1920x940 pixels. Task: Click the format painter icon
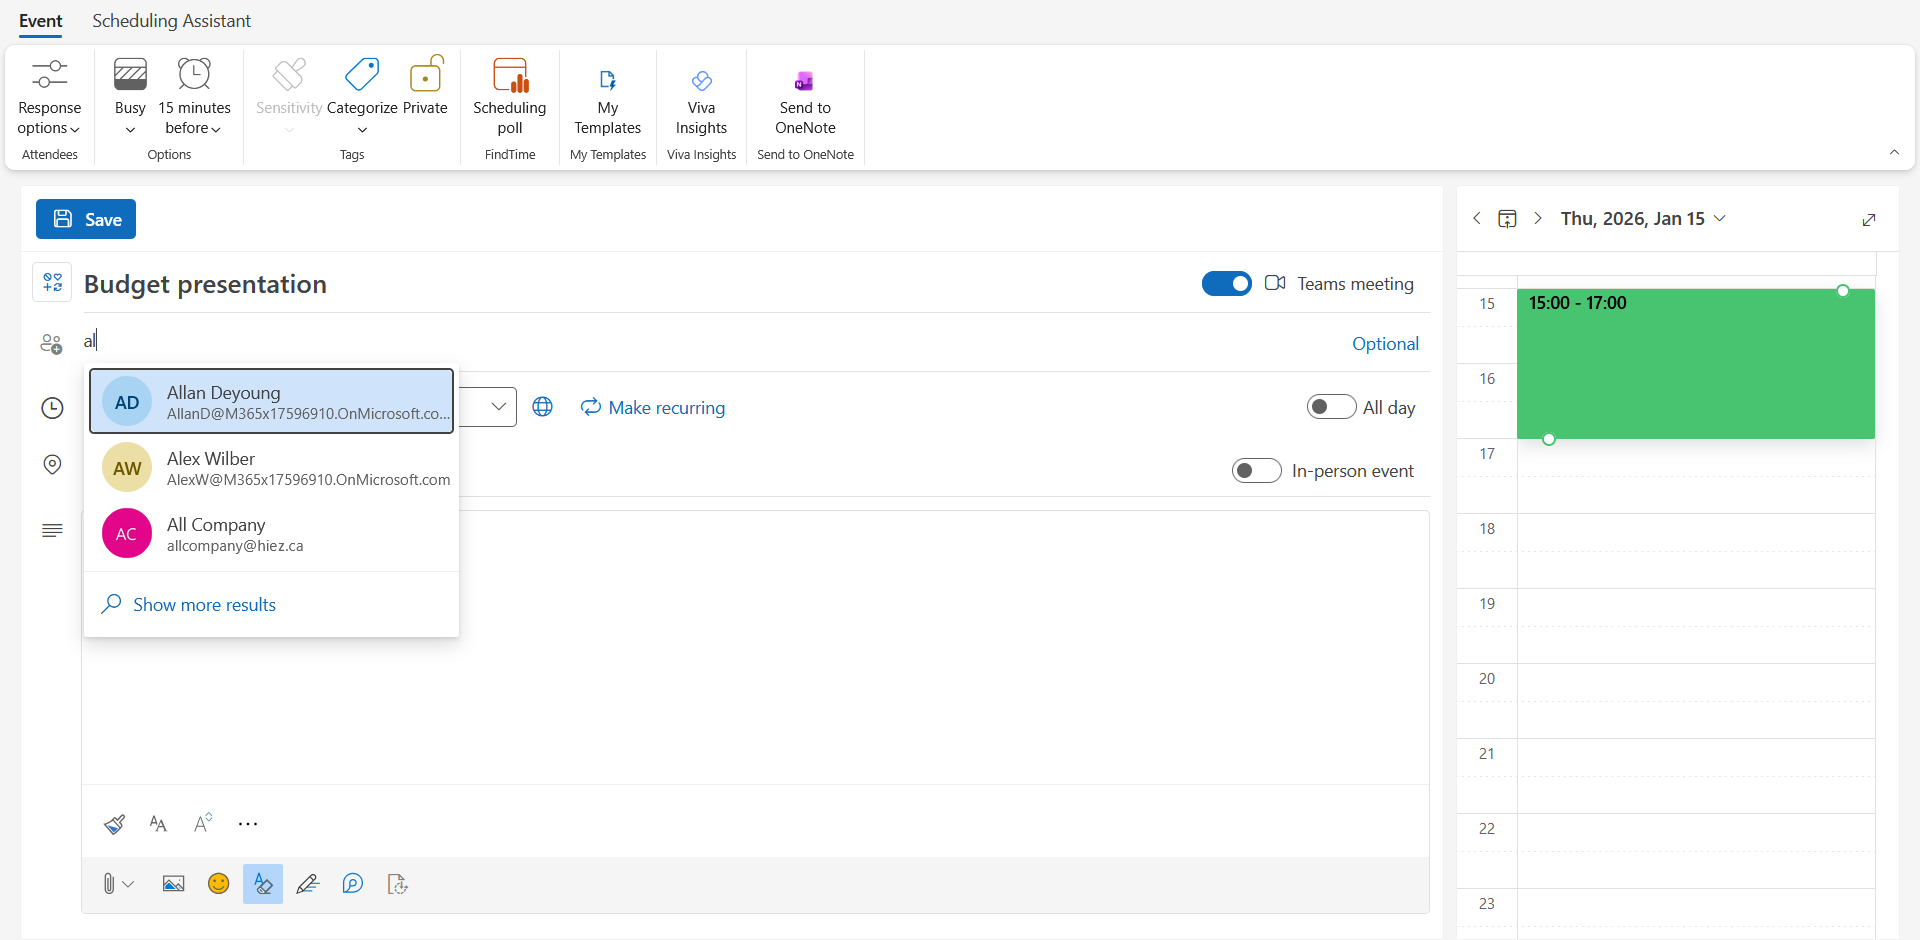[114, 824]
